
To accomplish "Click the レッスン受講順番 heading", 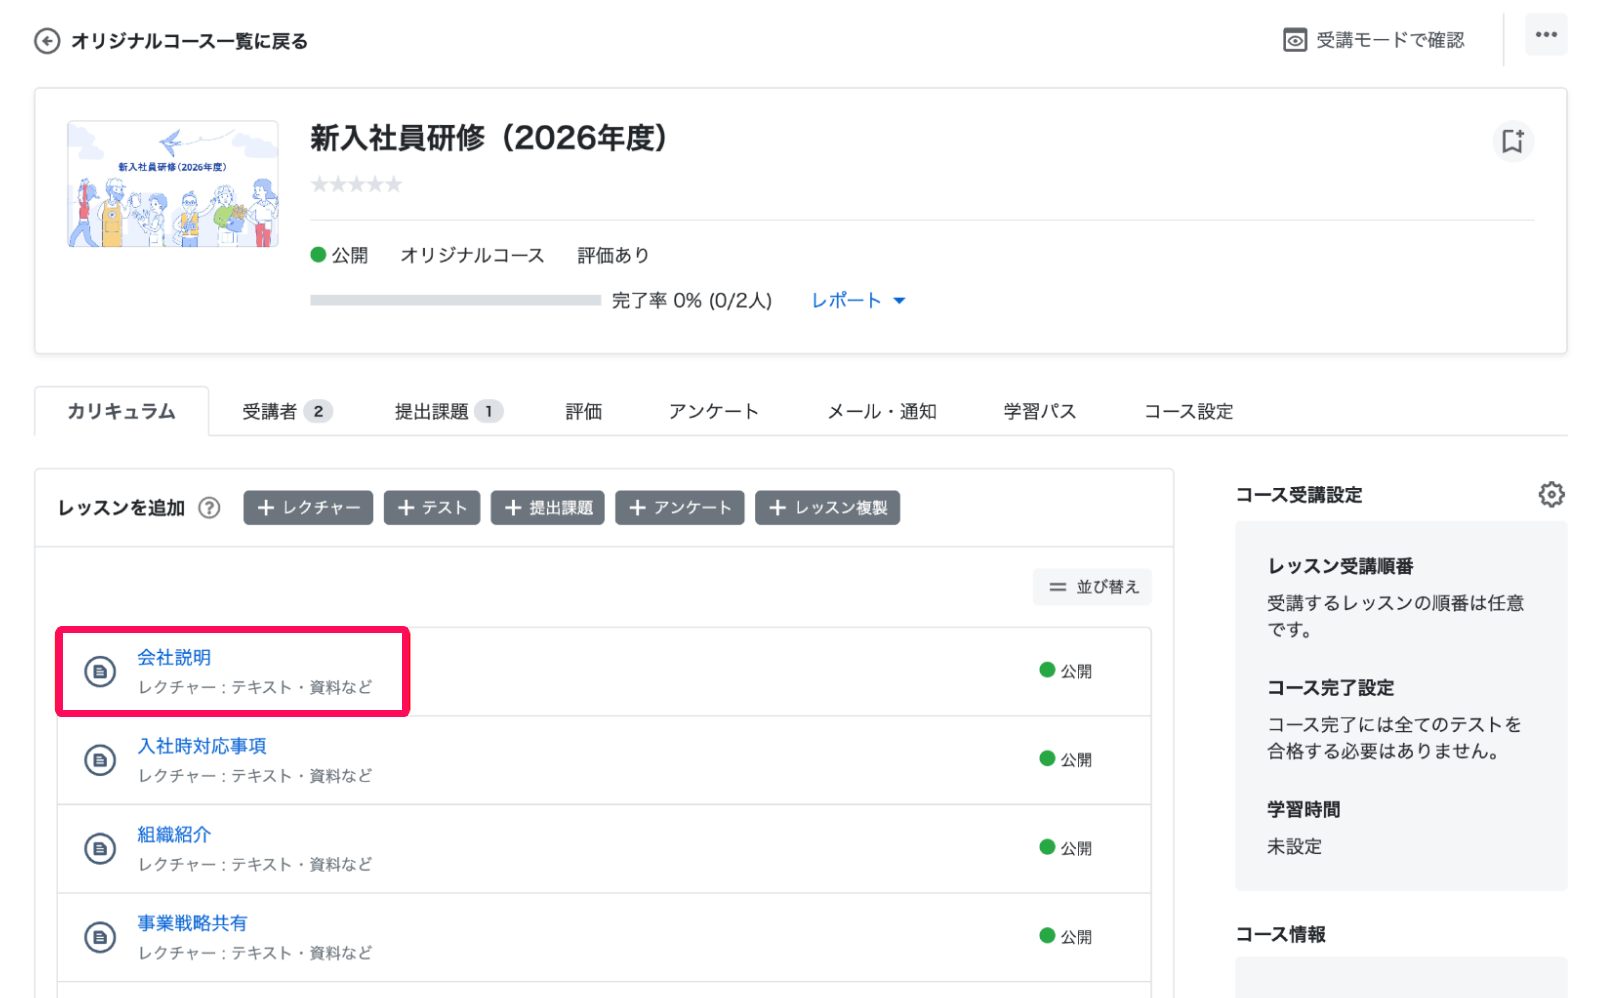I will 1340,566.
